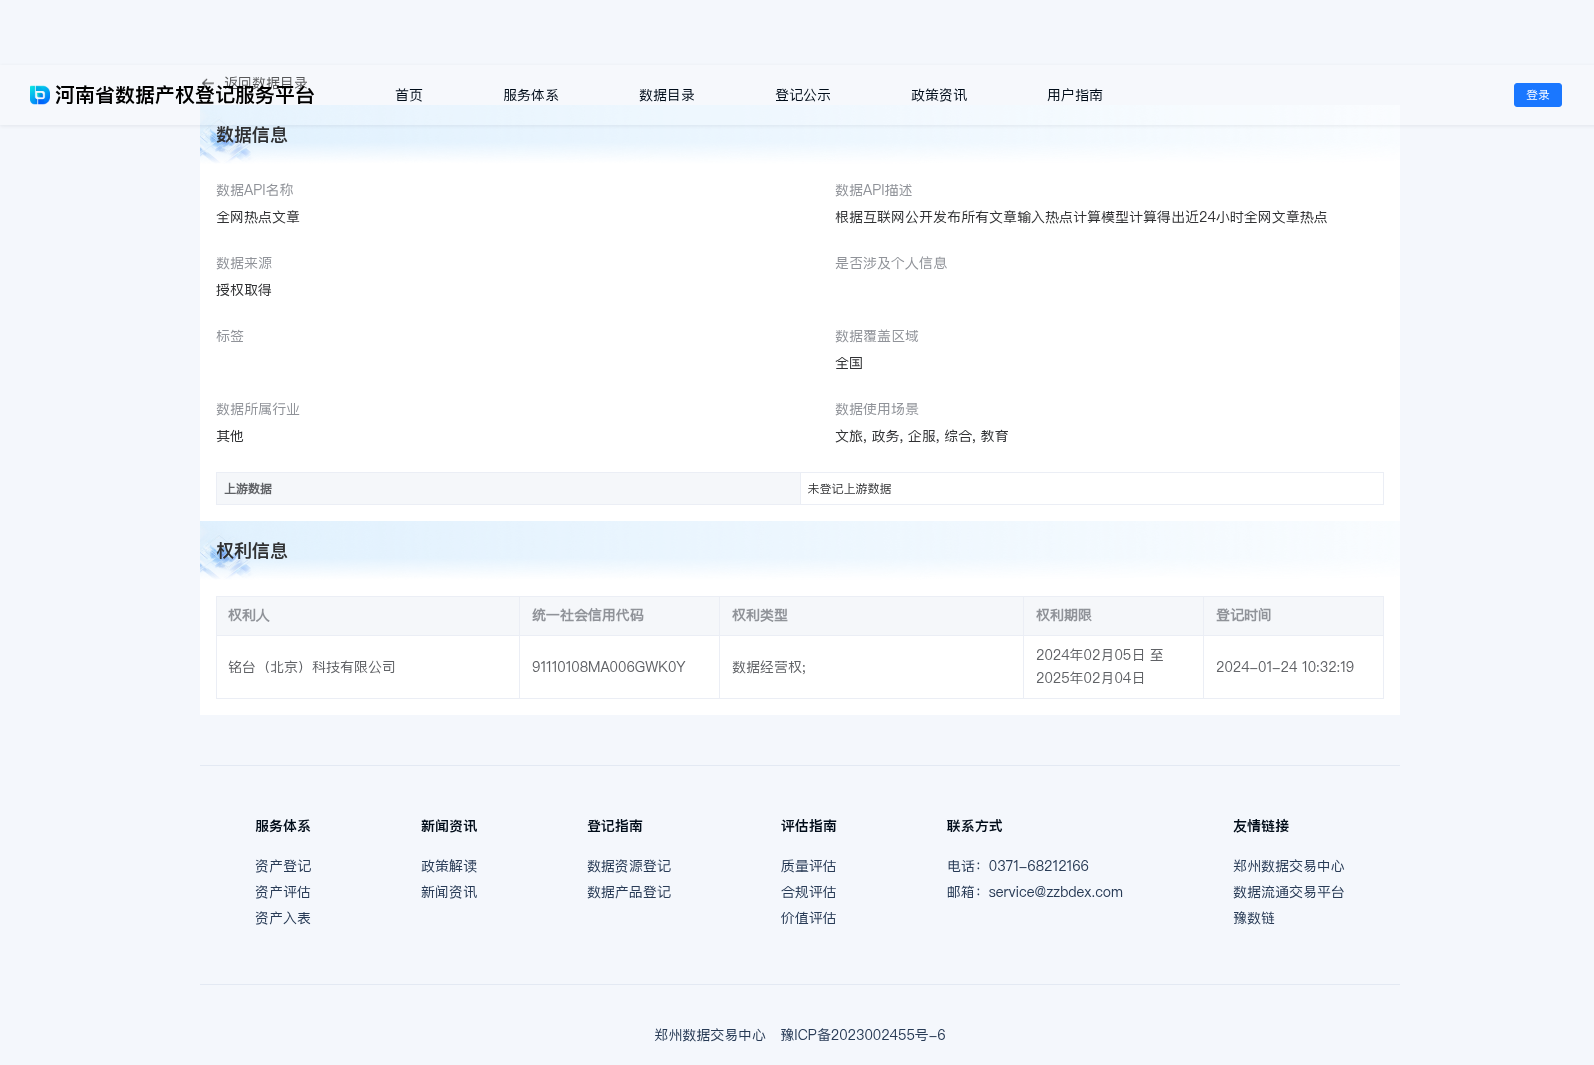
Task: Select API name value 全网热点文章
Action: [x=258, y=217]
